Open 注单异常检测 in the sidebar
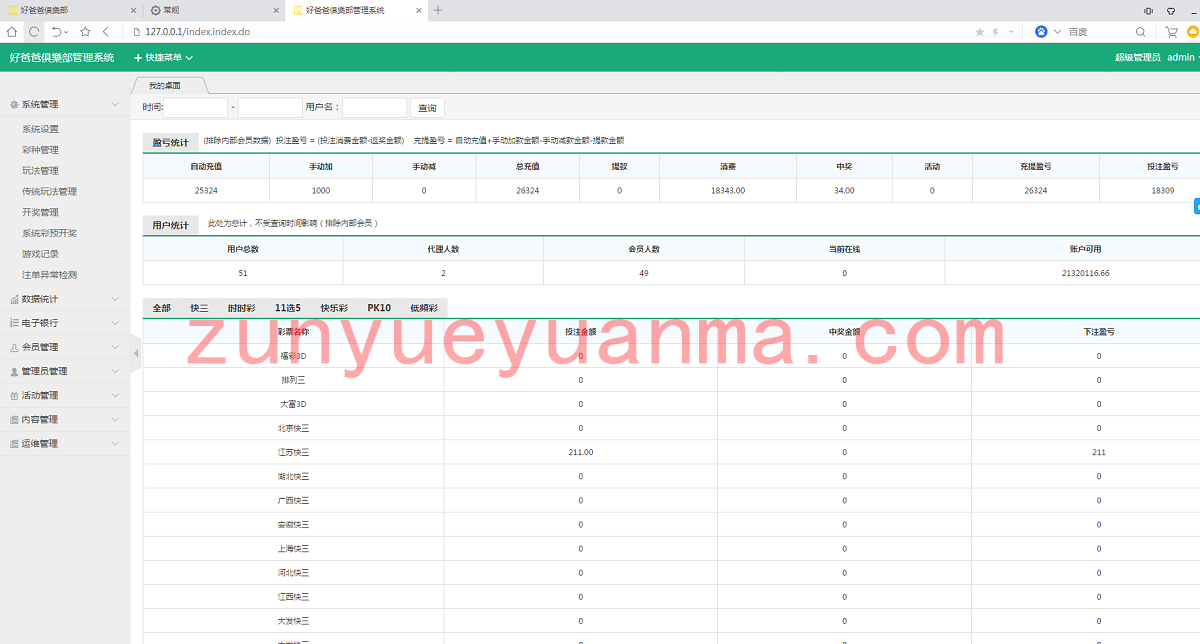 pyautogui.click(x=50, y=275)
